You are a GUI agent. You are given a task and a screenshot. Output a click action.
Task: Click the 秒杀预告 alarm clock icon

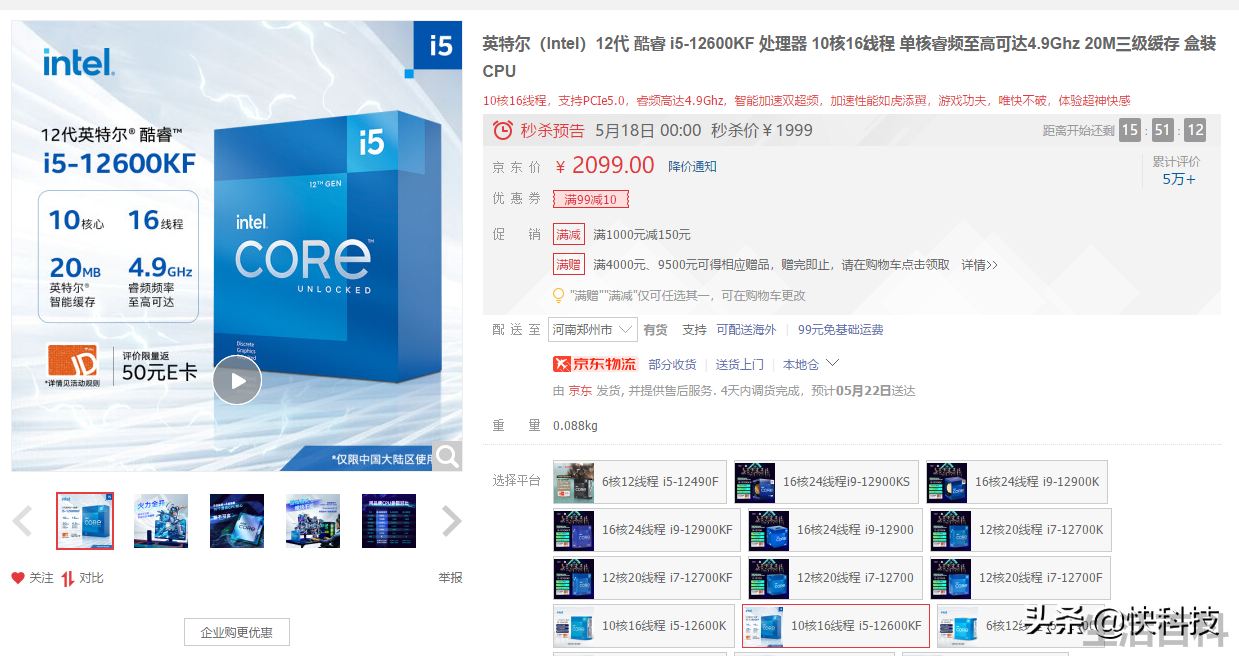click(x=503, y=130)
